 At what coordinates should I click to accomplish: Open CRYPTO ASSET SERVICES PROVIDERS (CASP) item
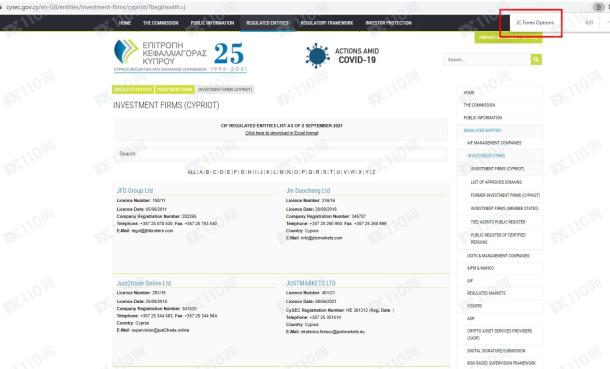click(x=500, y=334)
